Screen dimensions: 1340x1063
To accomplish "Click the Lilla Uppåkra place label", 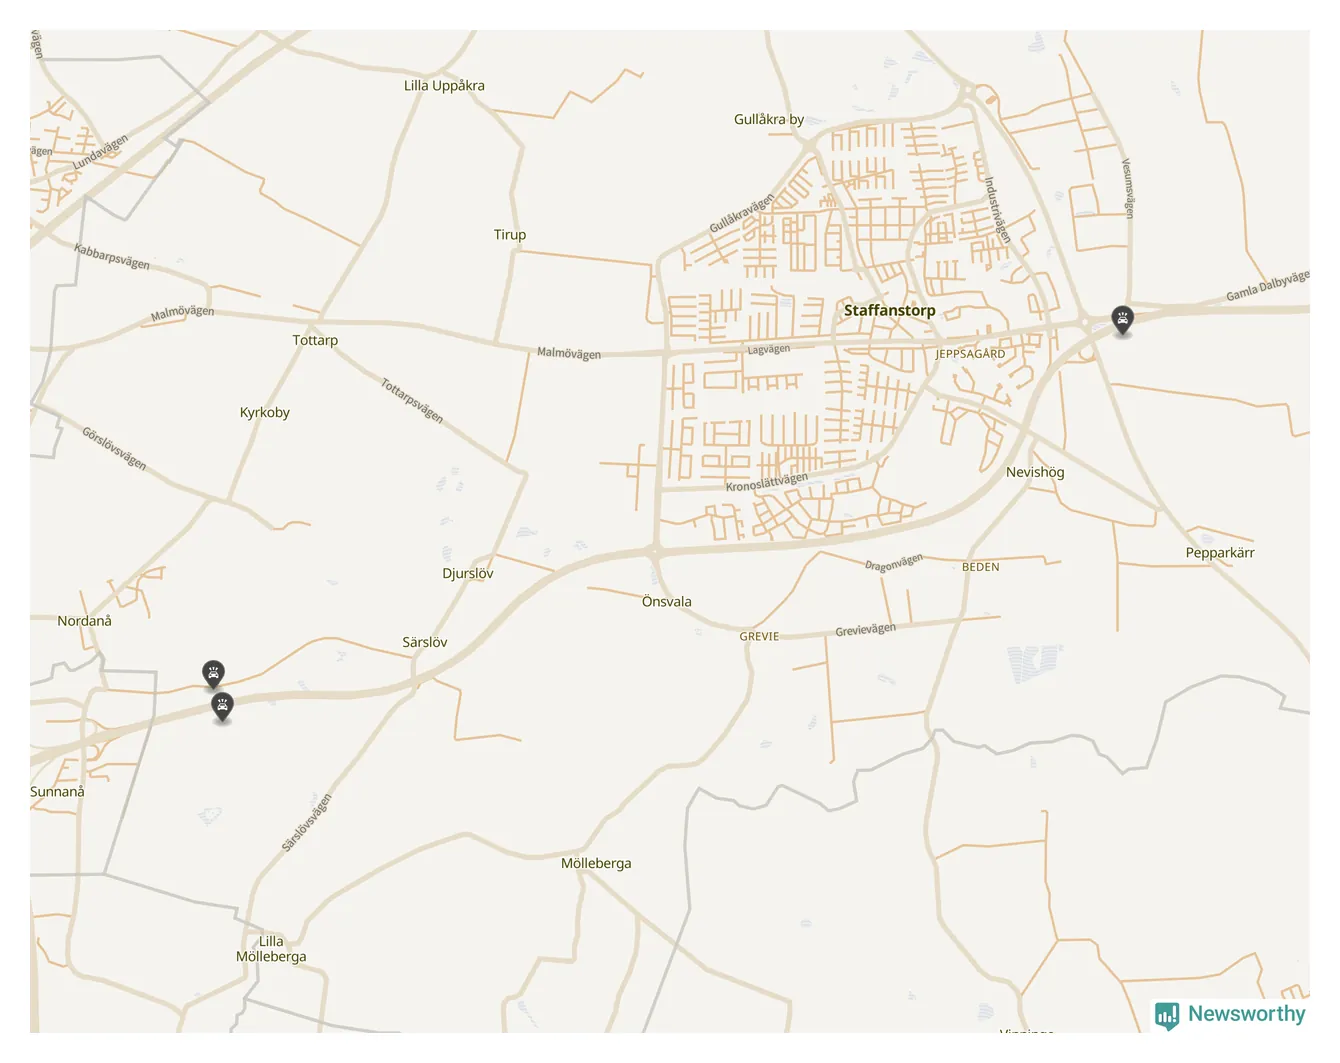I will 444,86.
